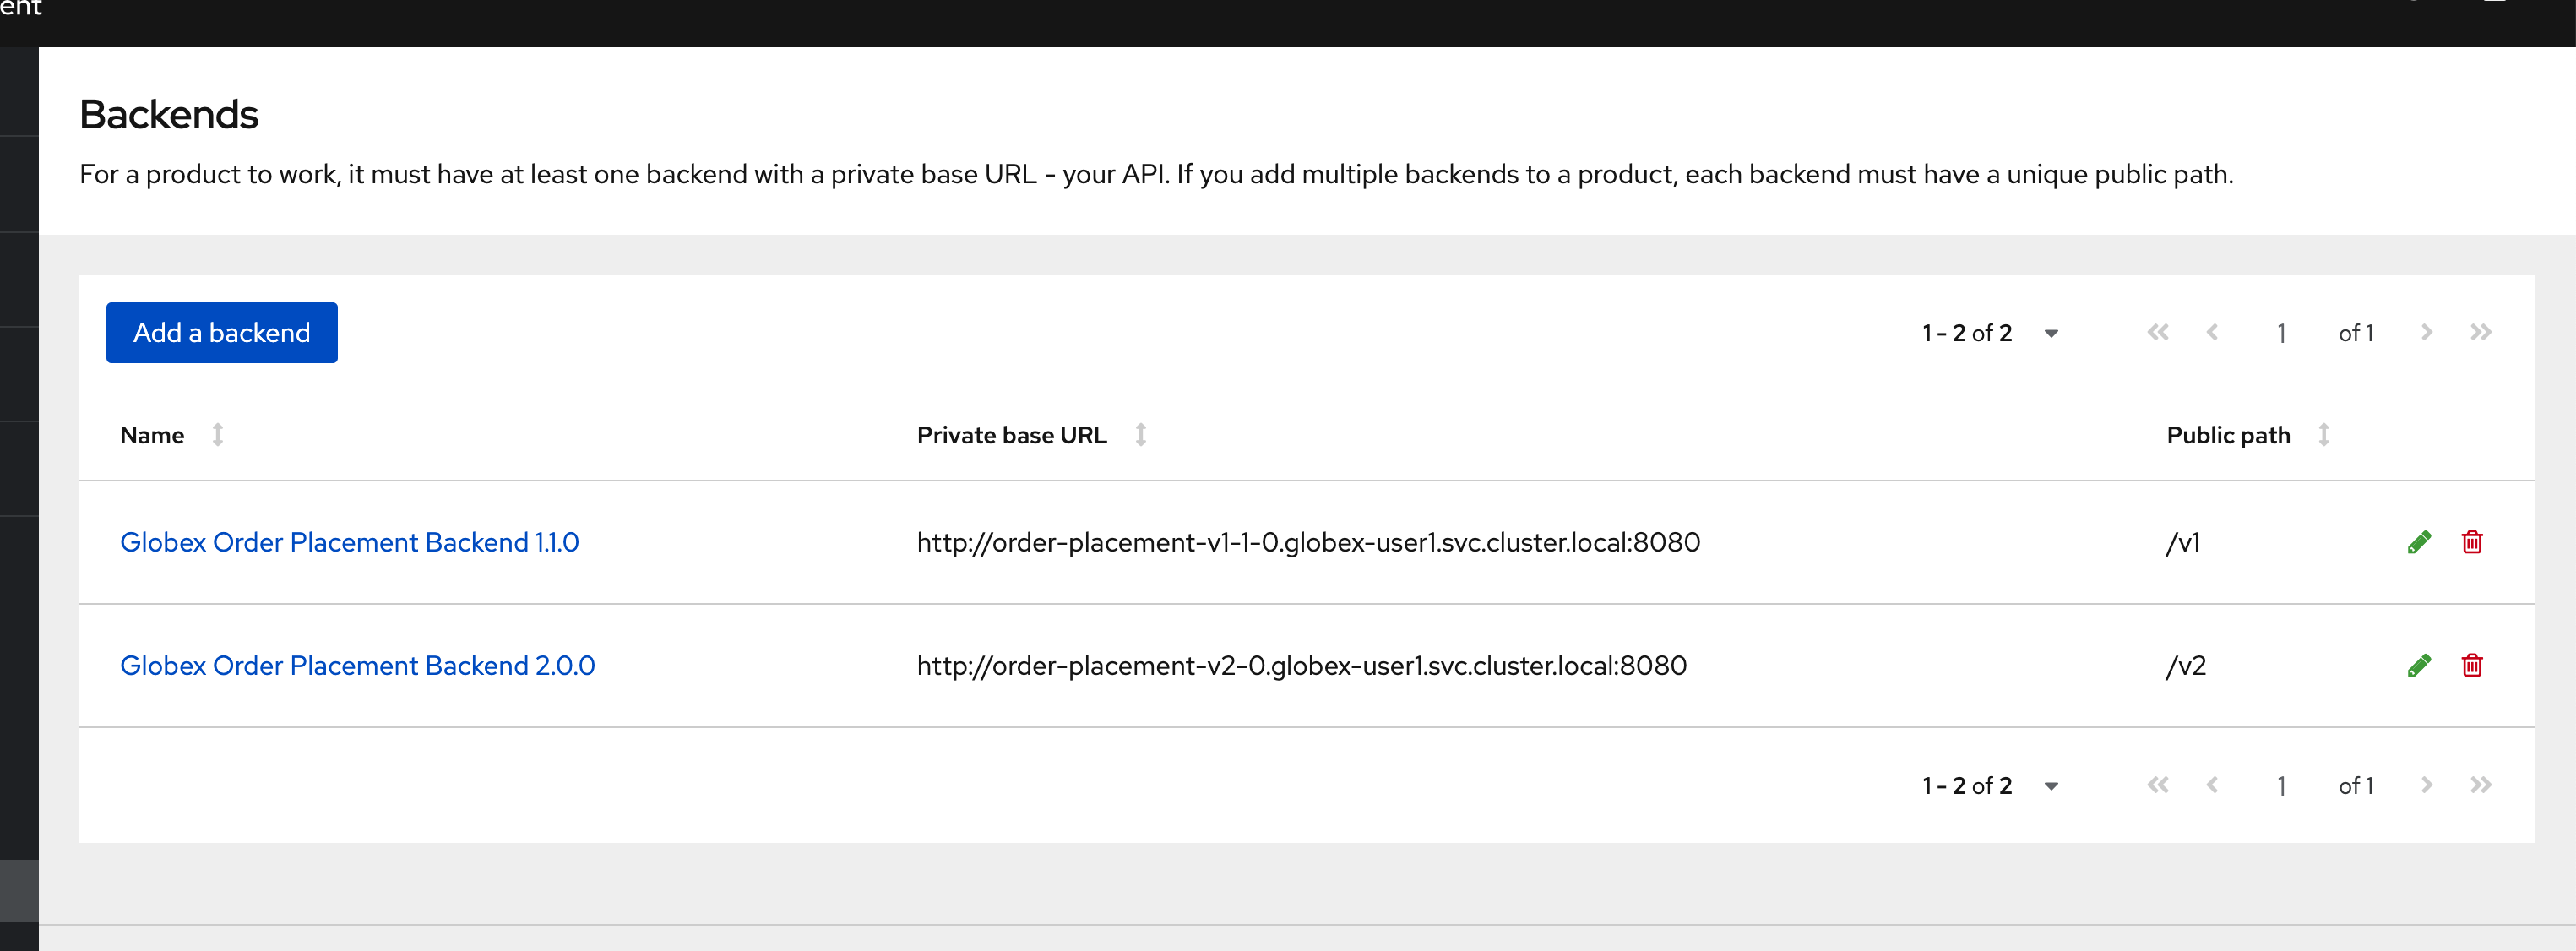Click the Add a backend button
This screenshot has width=2576, height=951.
pyautogui.click(x=220, y=334)
